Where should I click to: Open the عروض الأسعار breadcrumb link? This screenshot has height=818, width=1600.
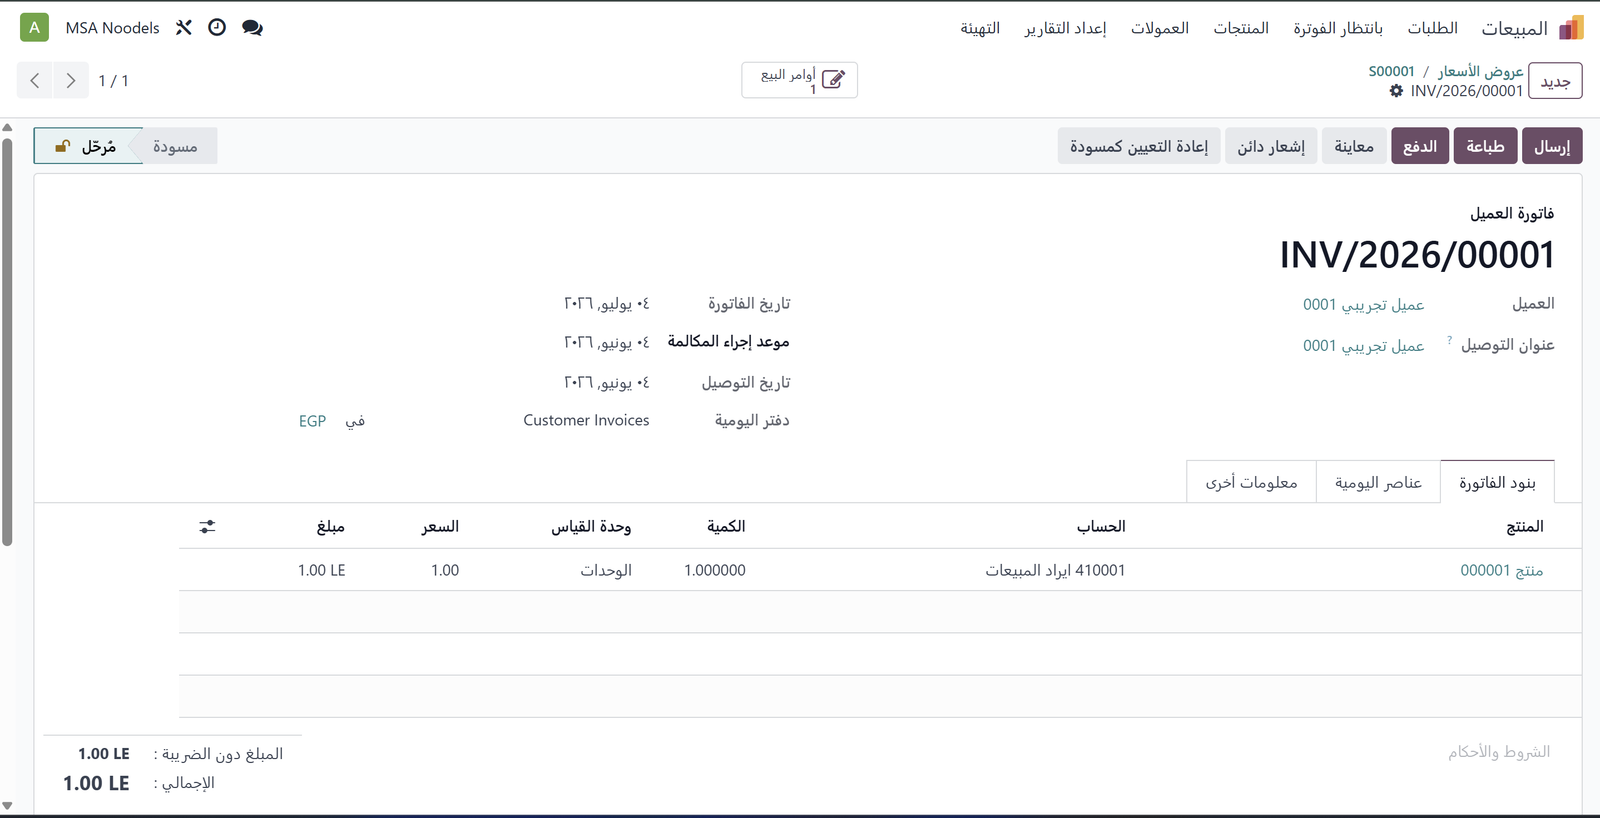coord(1480,71)
